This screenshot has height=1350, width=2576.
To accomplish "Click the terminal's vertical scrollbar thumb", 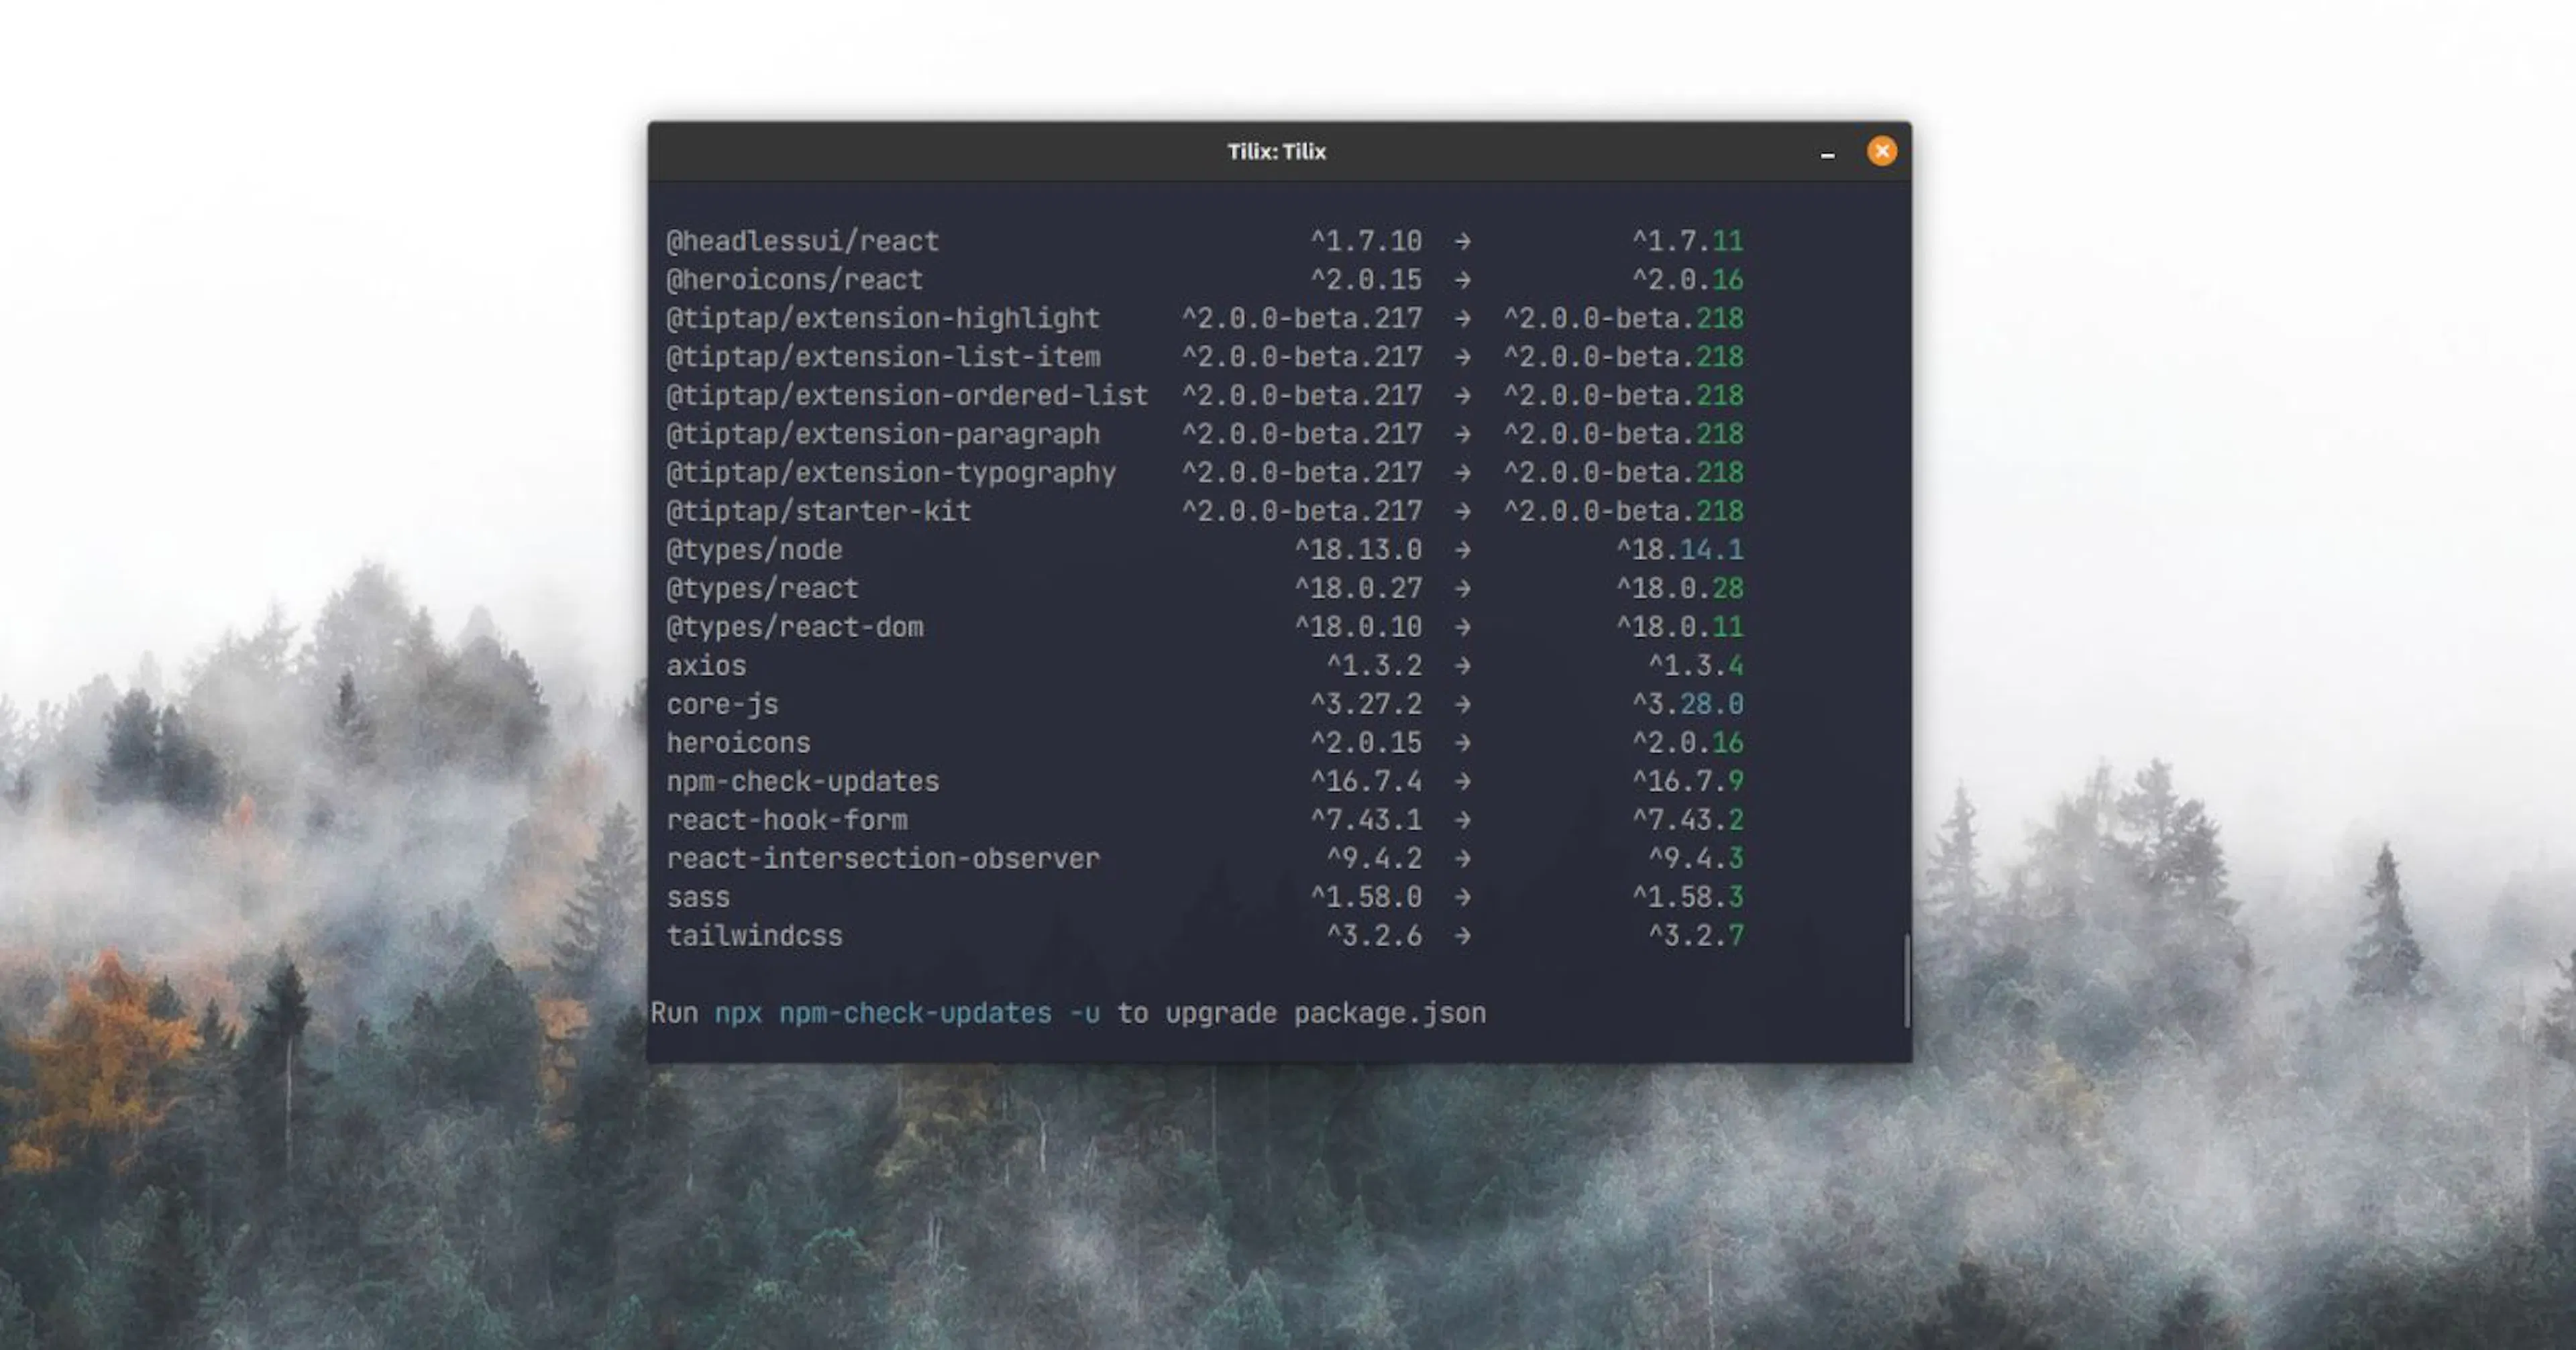I will (1907, 980).
